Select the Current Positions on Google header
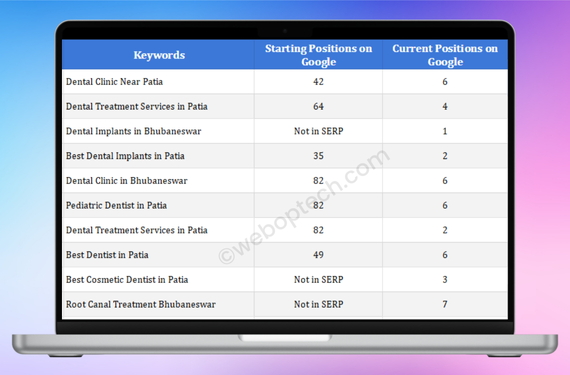 point(445,55)
